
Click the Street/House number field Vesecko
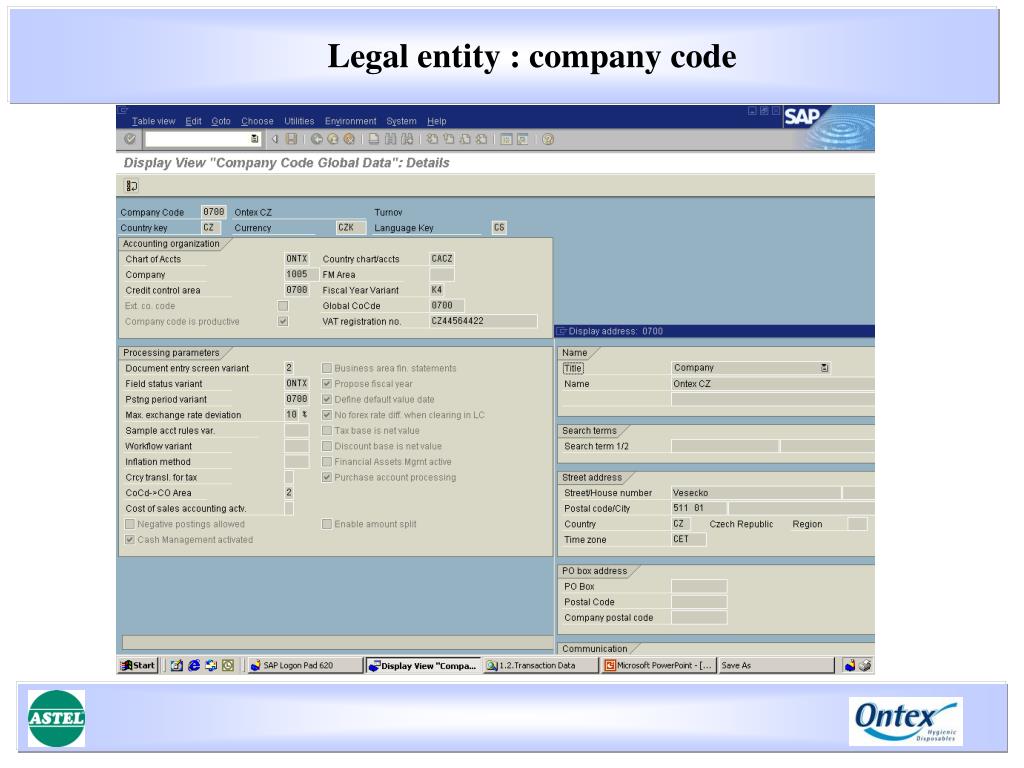coord(756,493)
